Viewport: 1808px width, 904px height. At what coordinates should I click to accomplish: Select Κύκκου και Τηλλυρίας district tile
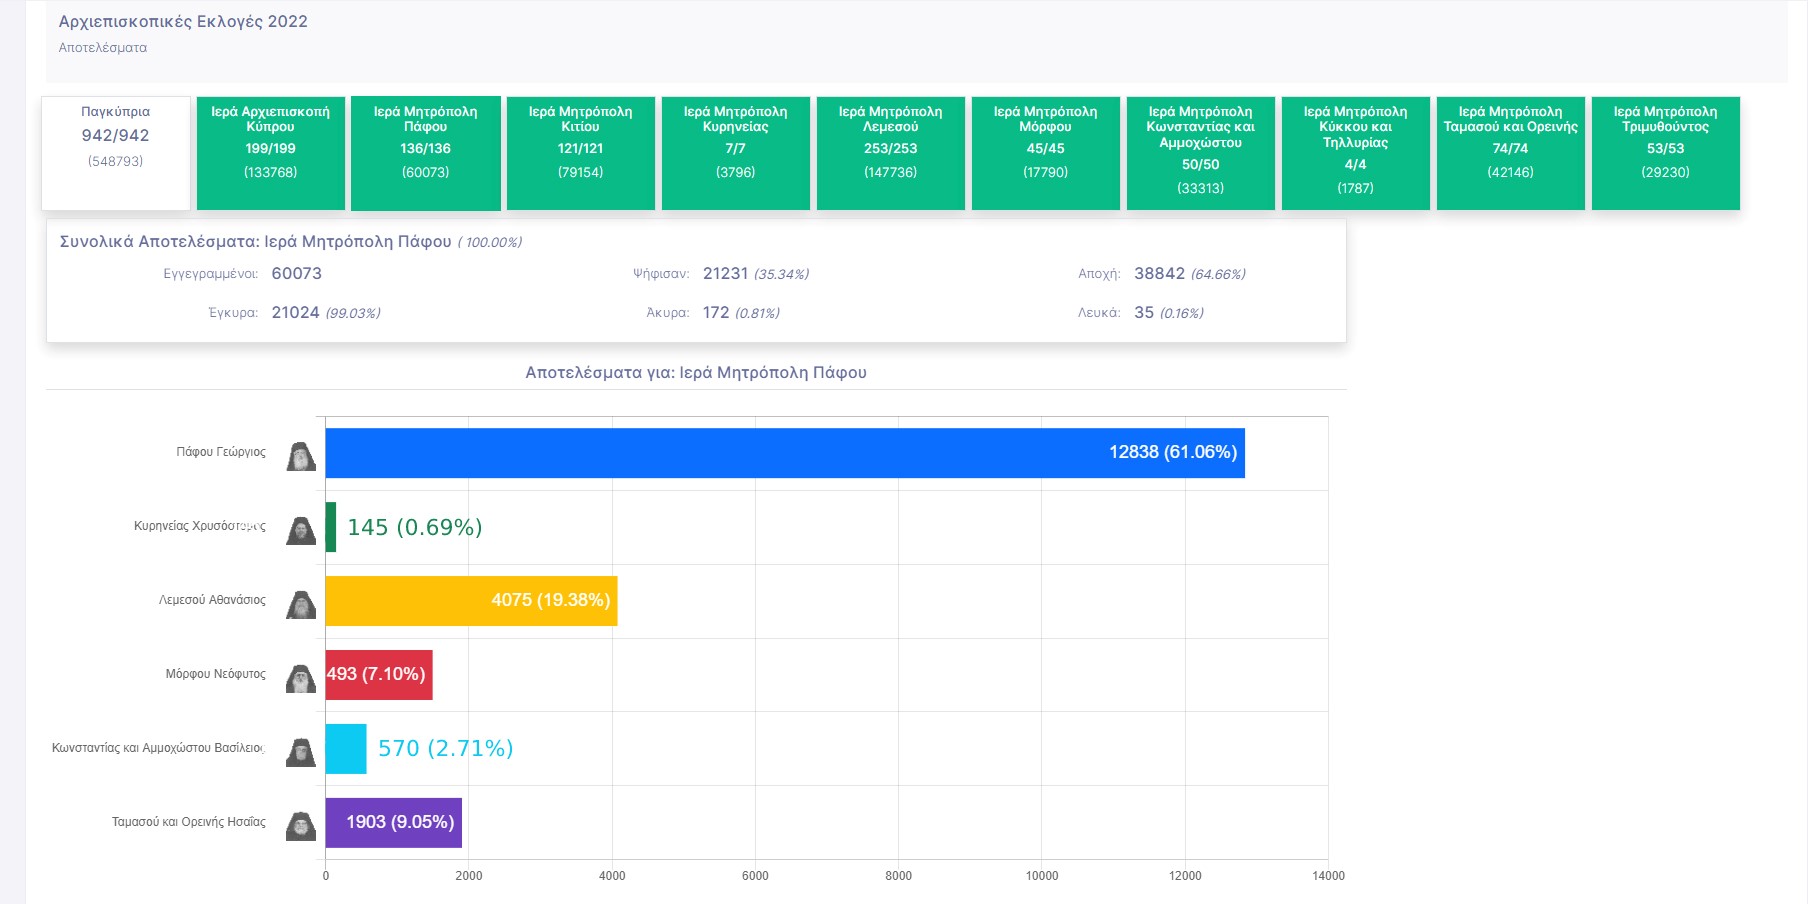[1356, 152]
